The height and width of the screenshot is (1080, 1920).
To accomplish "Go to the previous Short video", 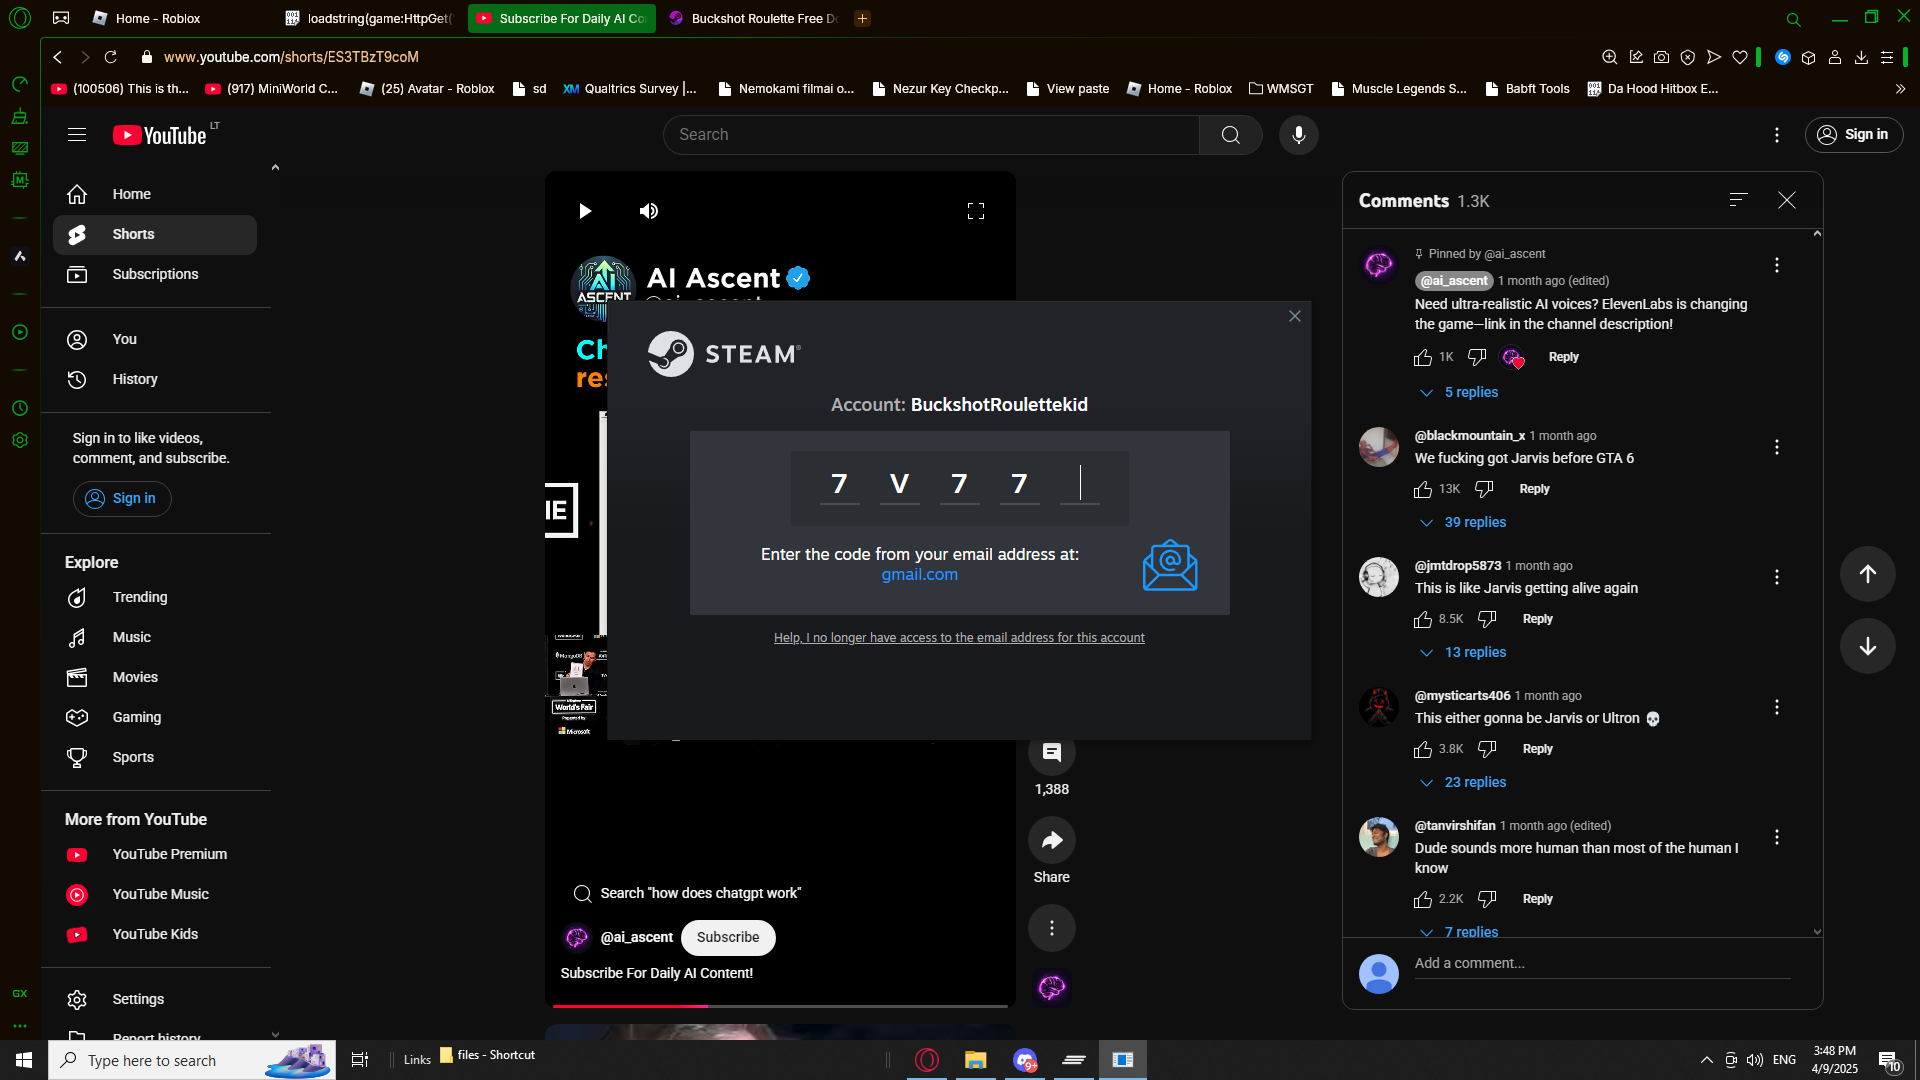I will click(x=1867, y=574).
